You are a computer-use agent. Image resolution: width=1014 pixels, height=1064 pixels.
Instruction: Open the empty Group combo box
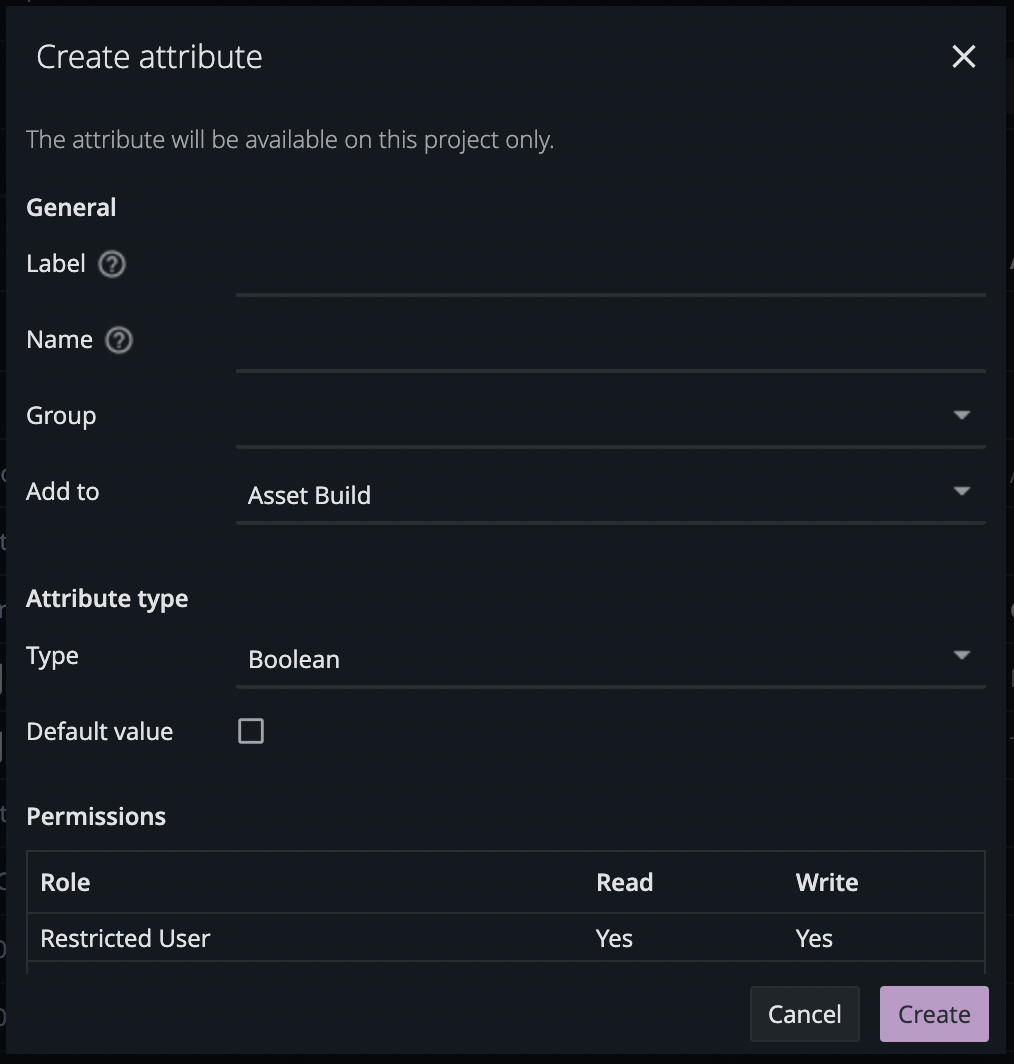coord(610,419)
